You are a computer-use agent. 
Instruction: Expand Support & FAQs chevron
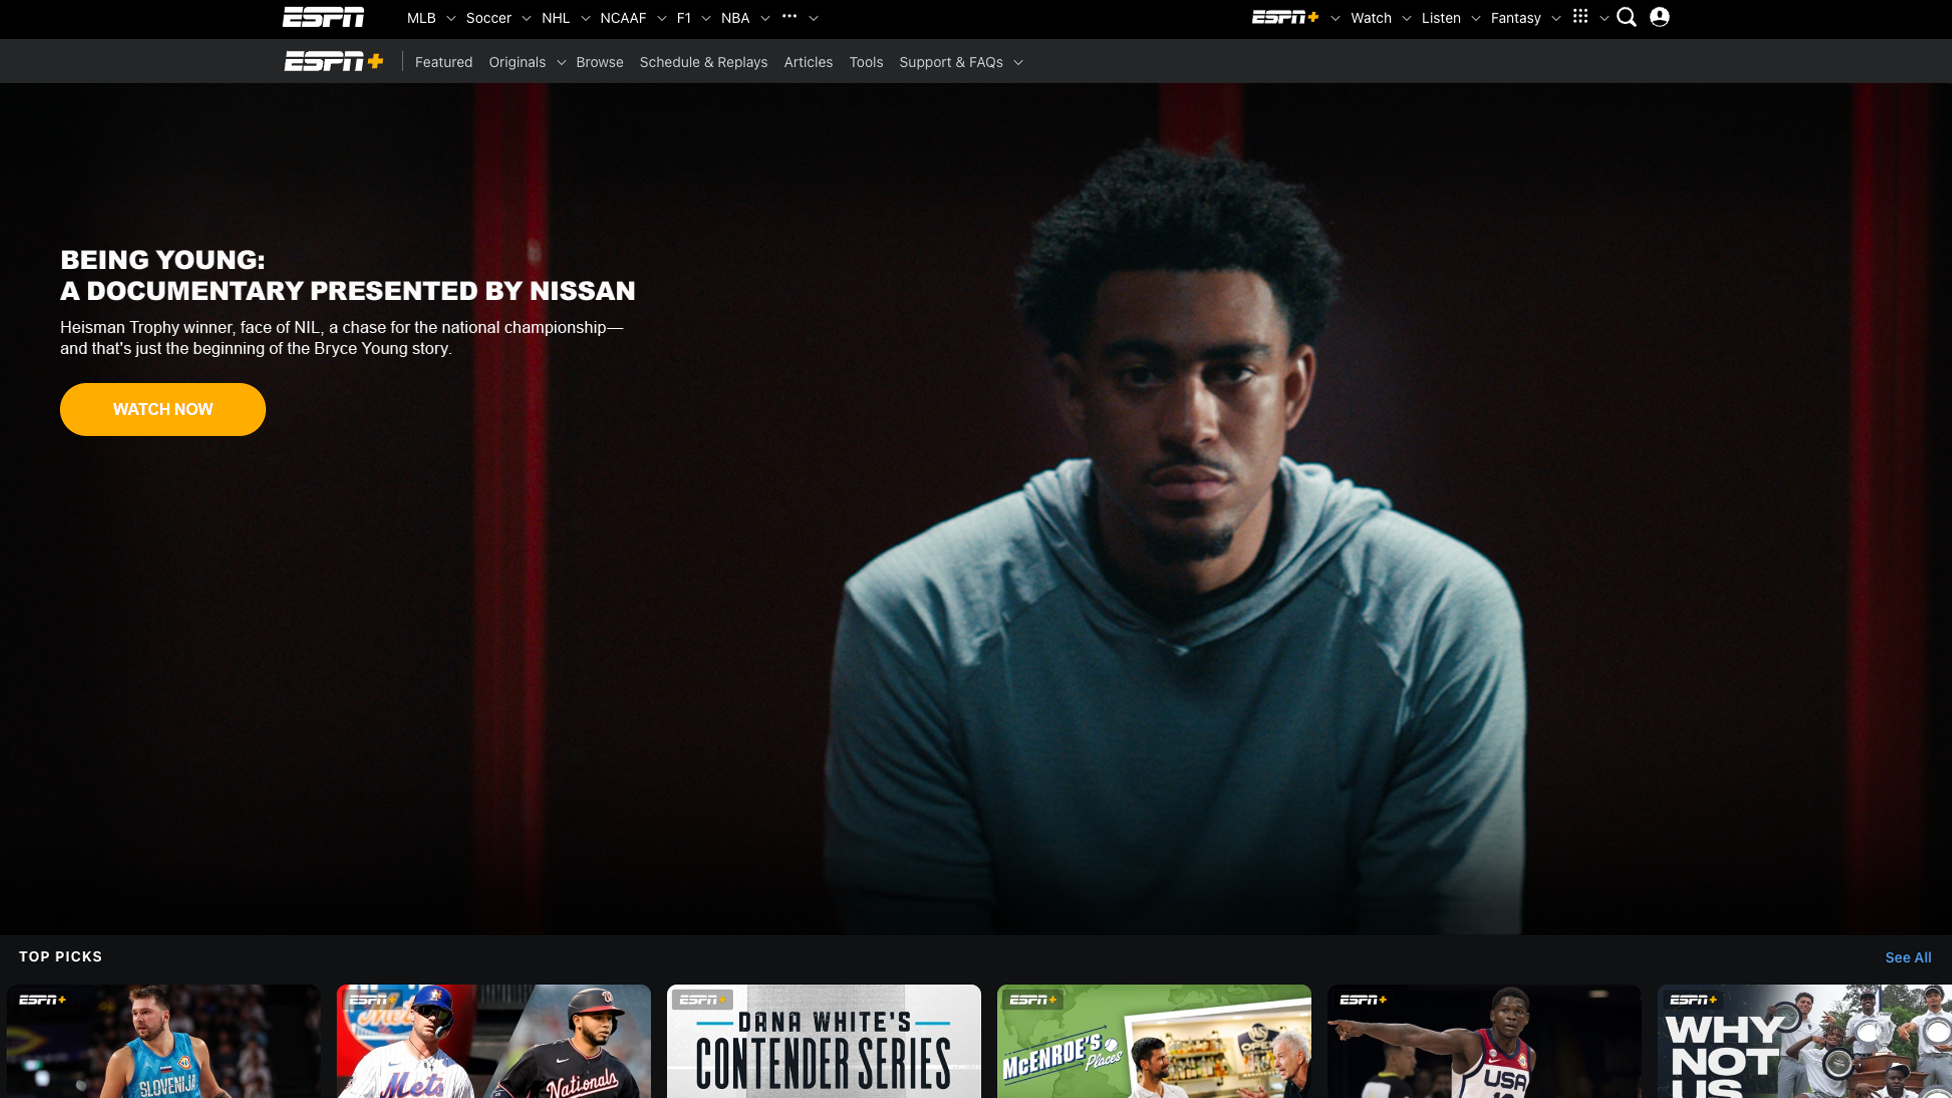[1018, 63]
